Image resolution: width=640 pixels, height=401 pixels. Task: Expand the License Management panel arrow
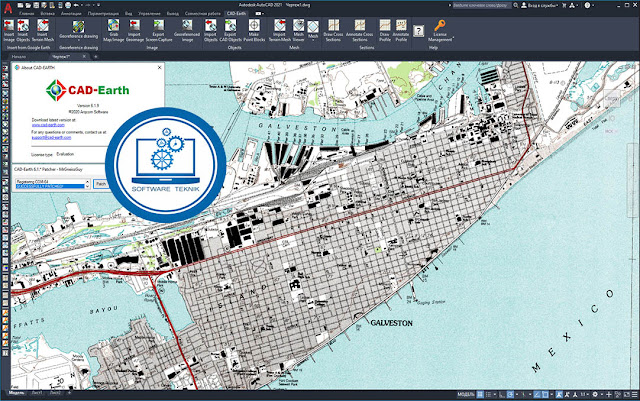453,38
